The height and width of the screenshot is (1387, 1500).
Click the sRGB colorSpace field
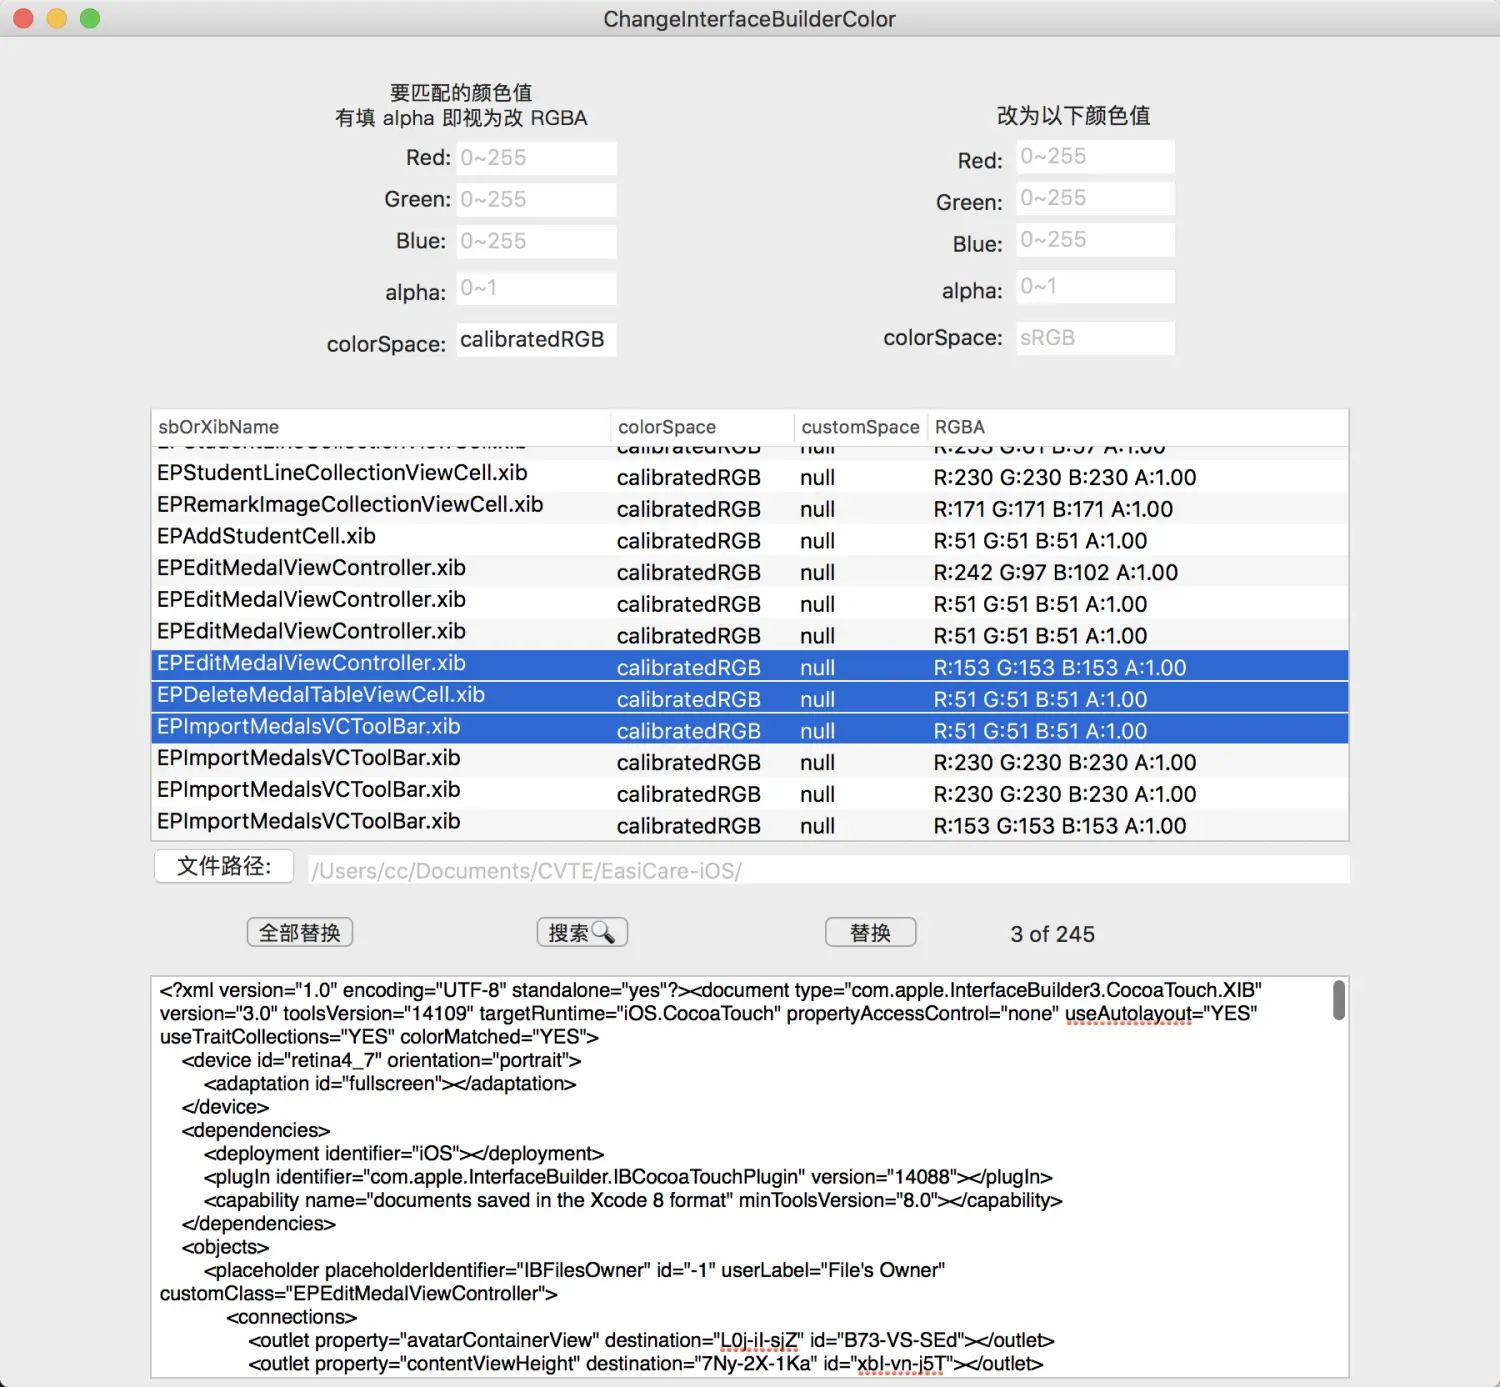tap(1095, 338)
